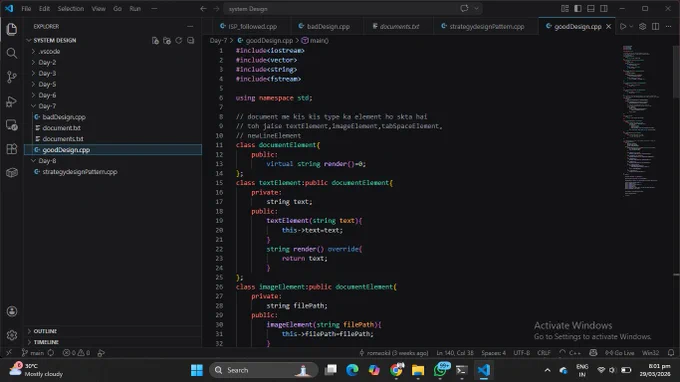Create a new folder in System Design
This screenshot has width=680, height=382.
167,40
